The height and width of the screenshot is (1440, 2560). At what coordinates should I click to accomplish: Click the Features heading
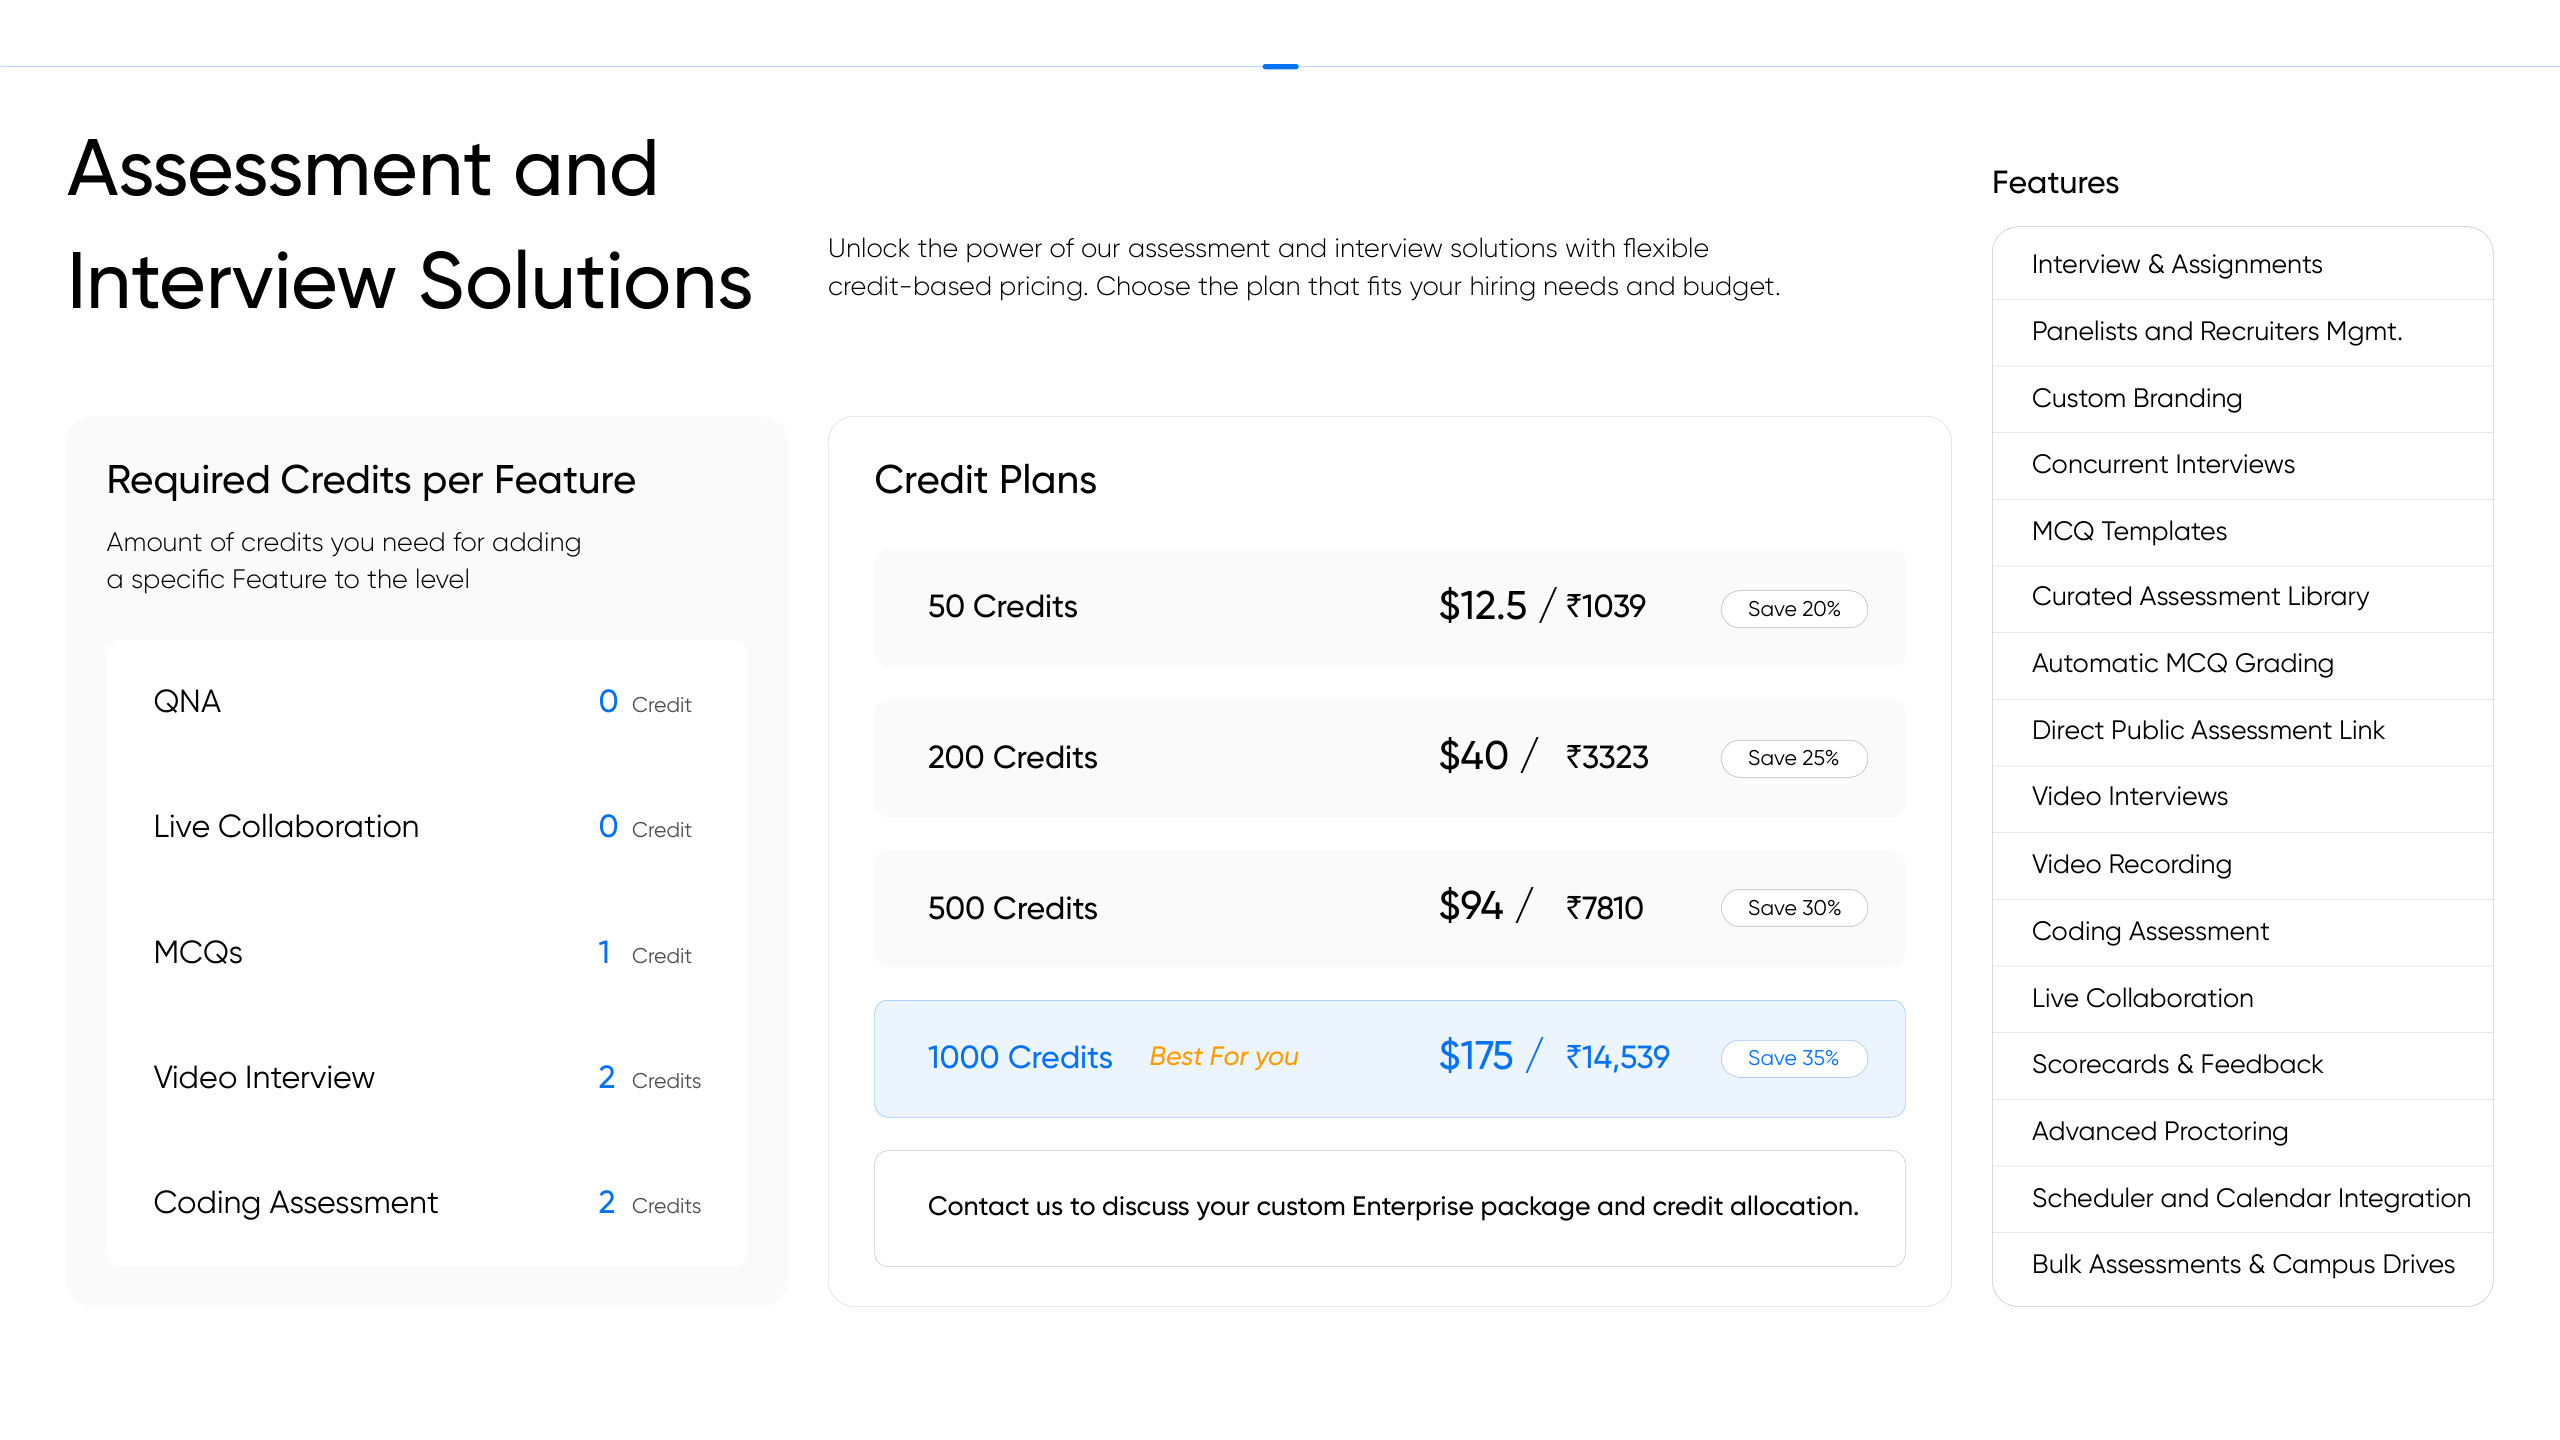tap(2055, 183)
